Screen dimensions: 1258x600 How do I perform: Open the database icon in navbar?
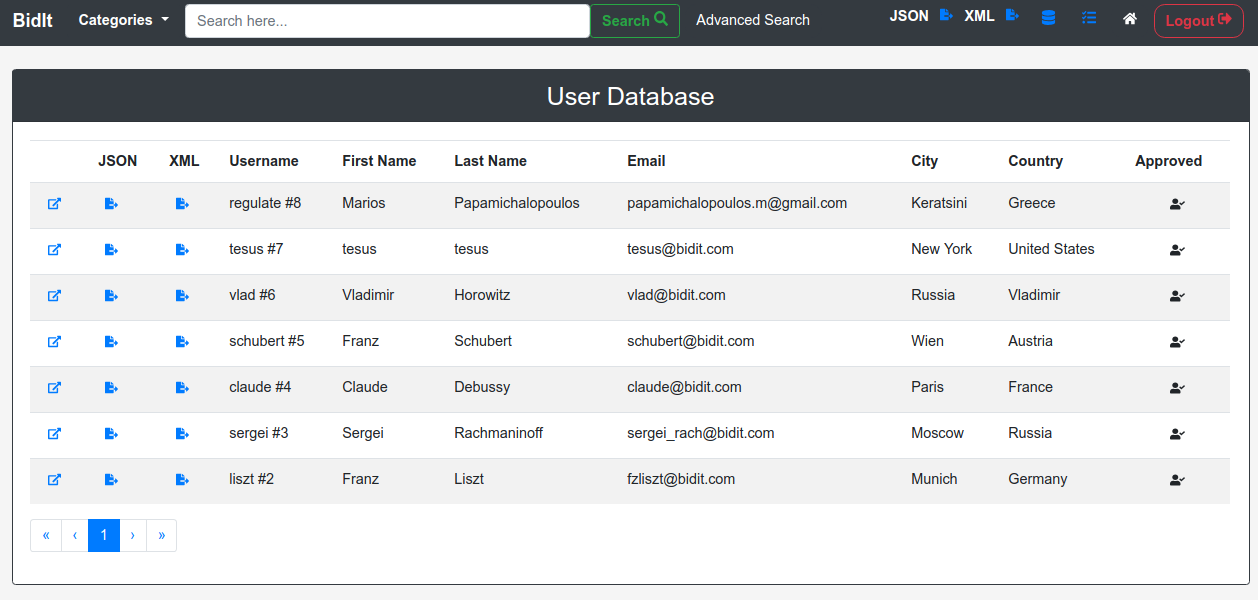coord(1048,18)
